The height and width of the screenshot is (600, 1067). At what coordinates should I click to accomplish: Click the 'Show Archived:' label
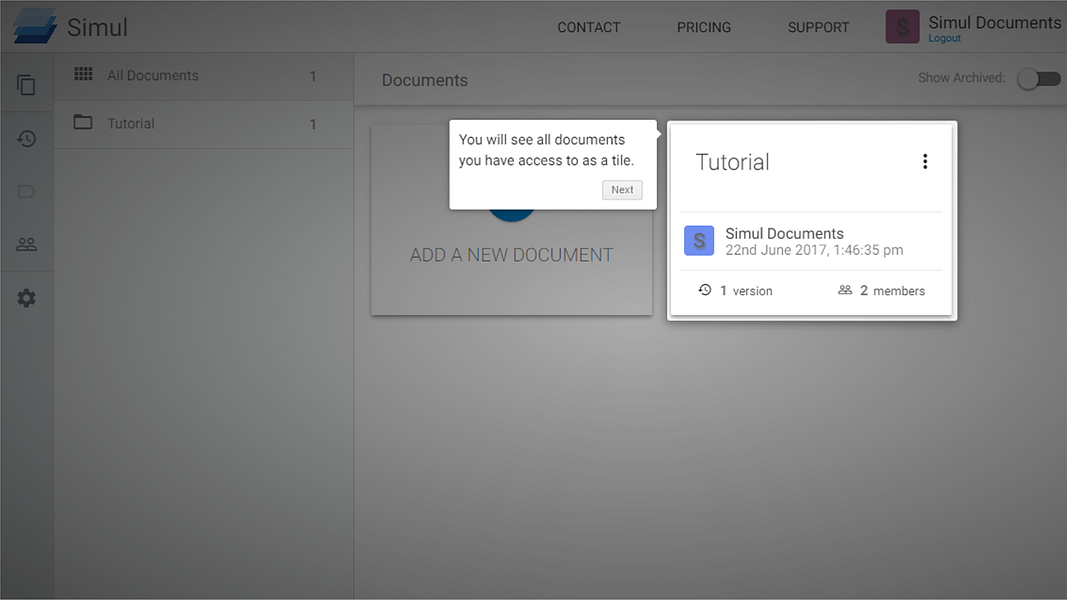coord(961,78)
